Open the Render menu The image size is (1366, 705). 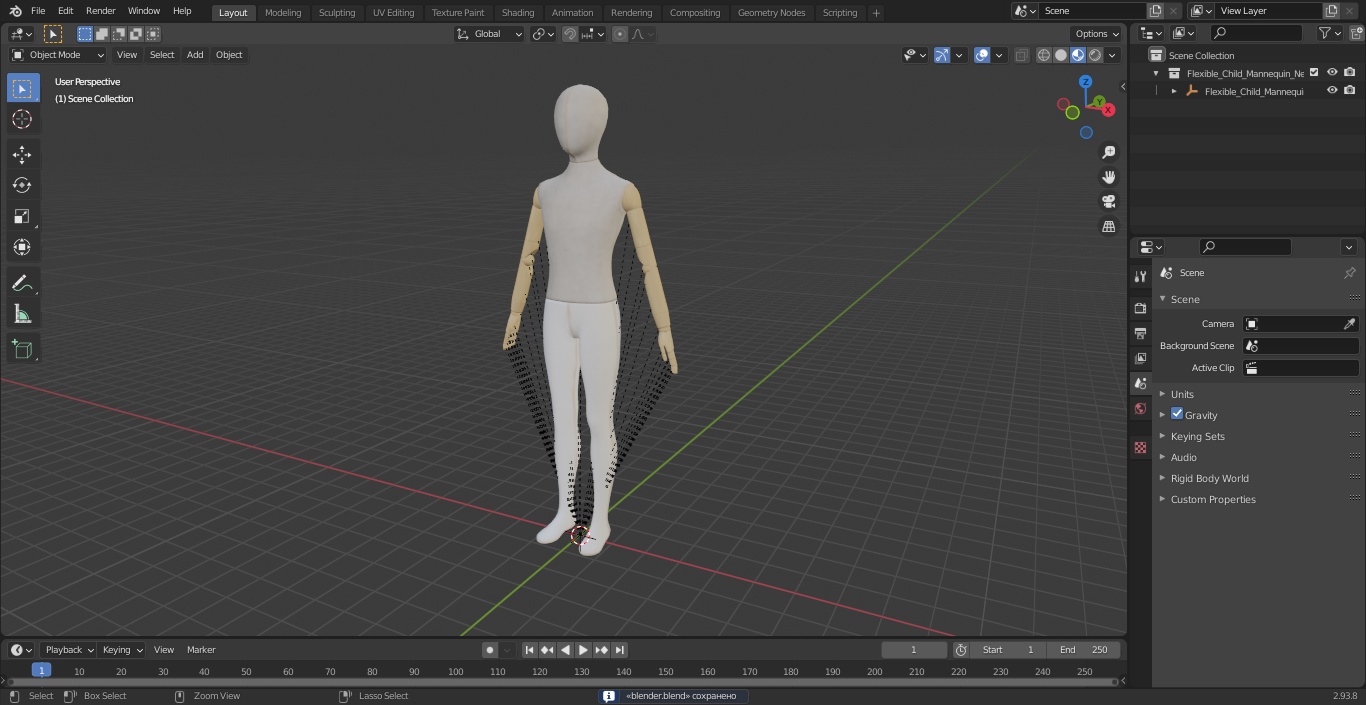click(x=100, y=11)
